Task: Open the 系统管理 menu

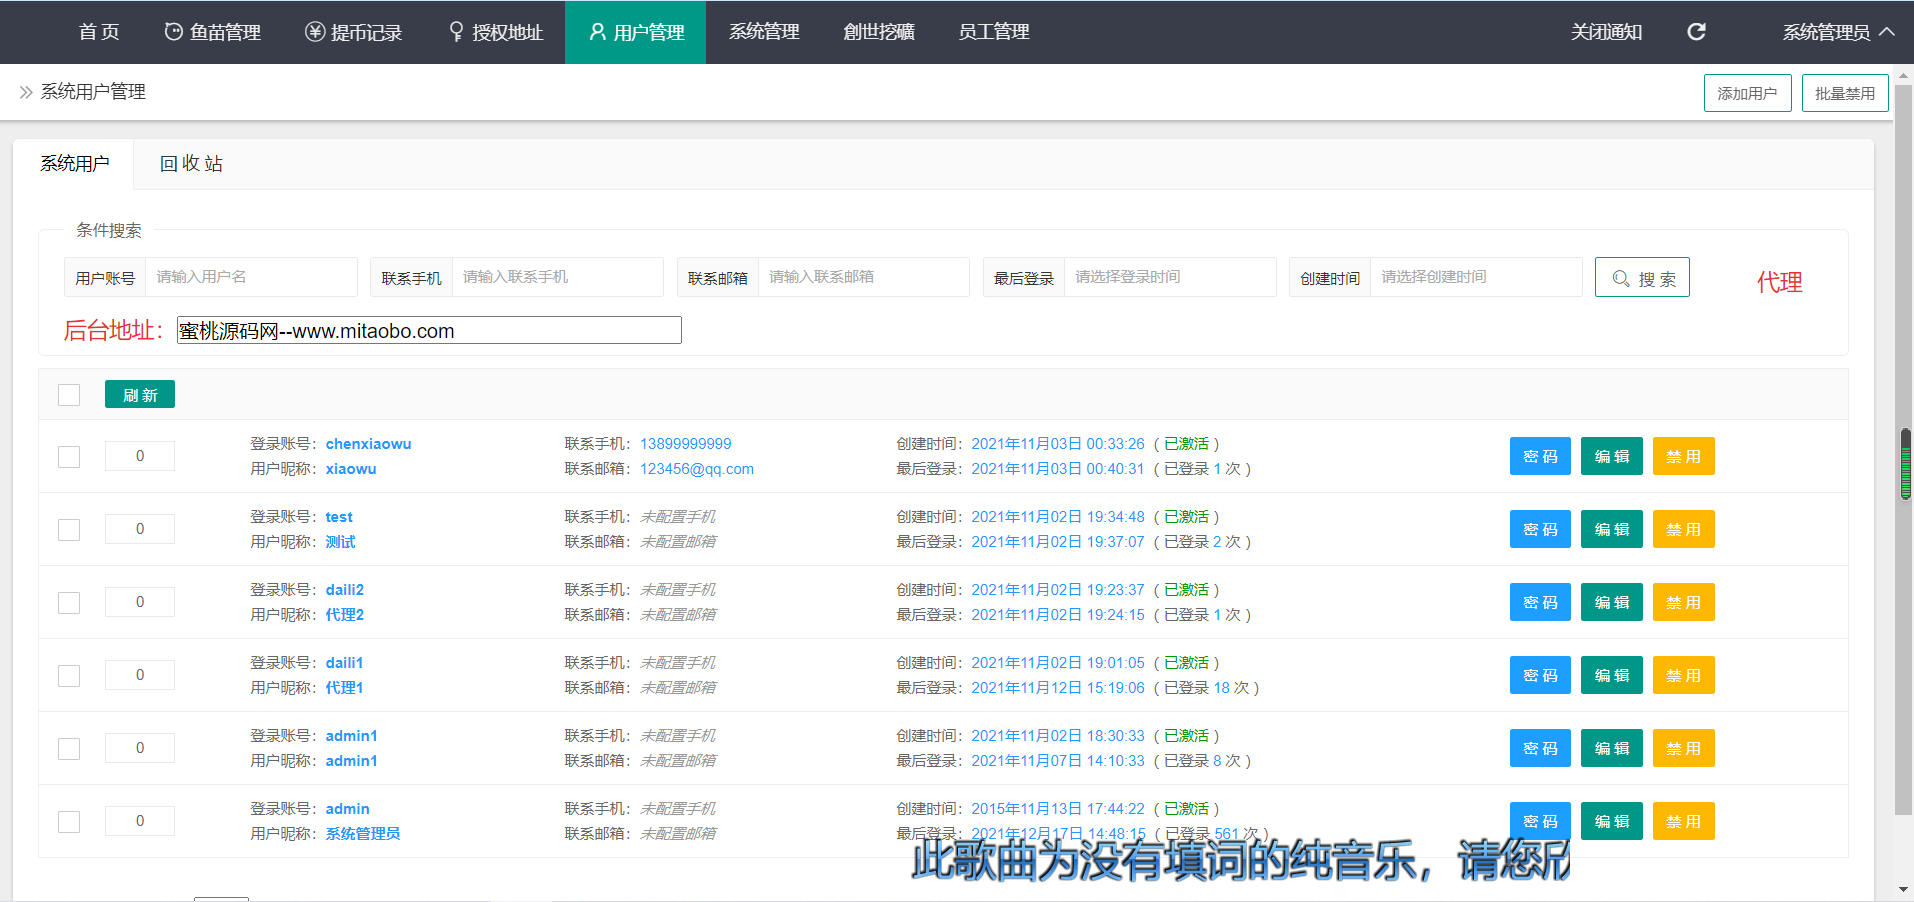Action: point(764,32)
